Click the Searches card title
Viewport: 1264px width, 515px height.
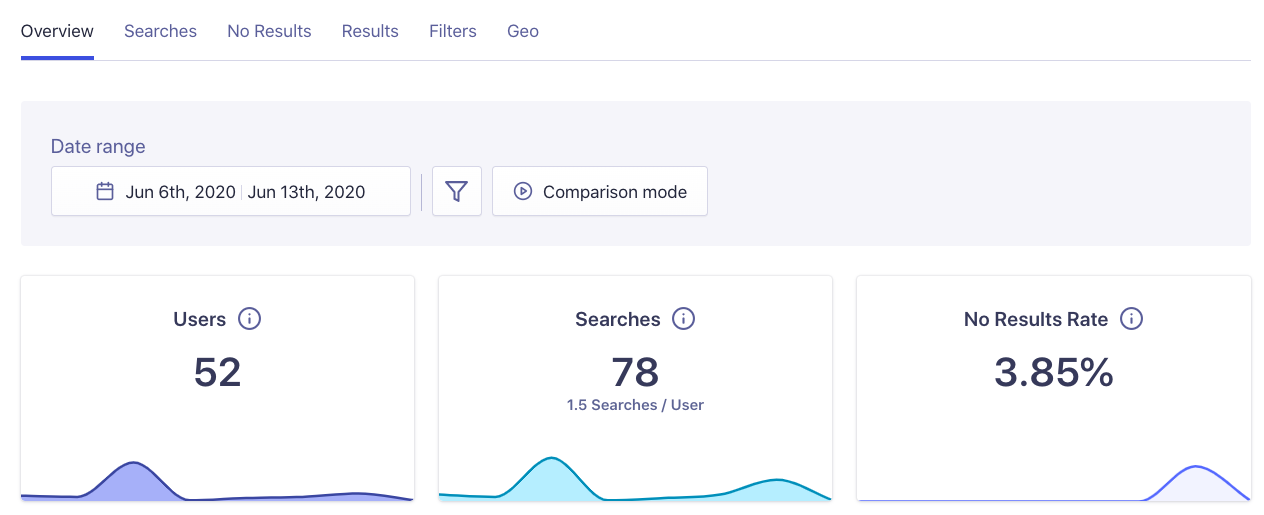[x=618, y=319]
